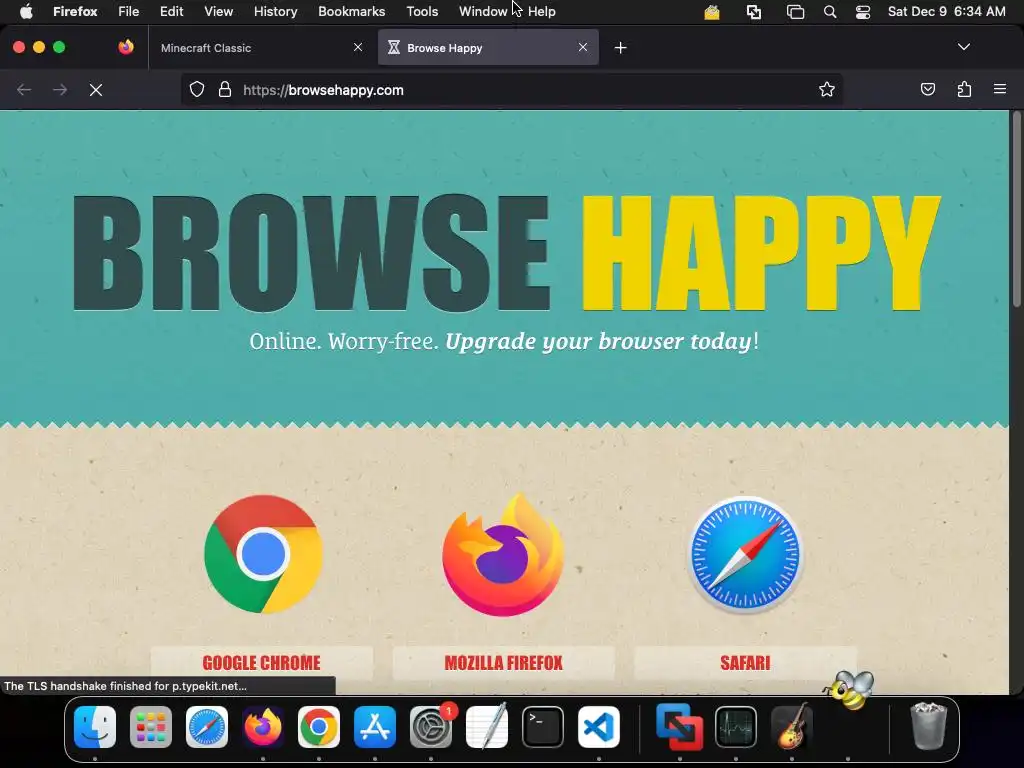
Task: Click the browsehappy.com address field
Action: click(513, 90)
